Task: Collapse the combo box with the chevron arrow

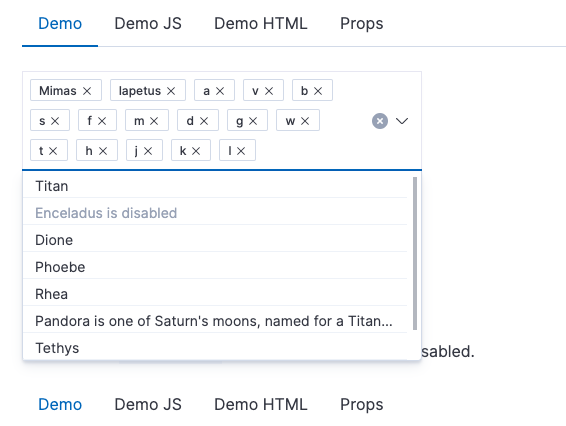Action: [402, 121]
